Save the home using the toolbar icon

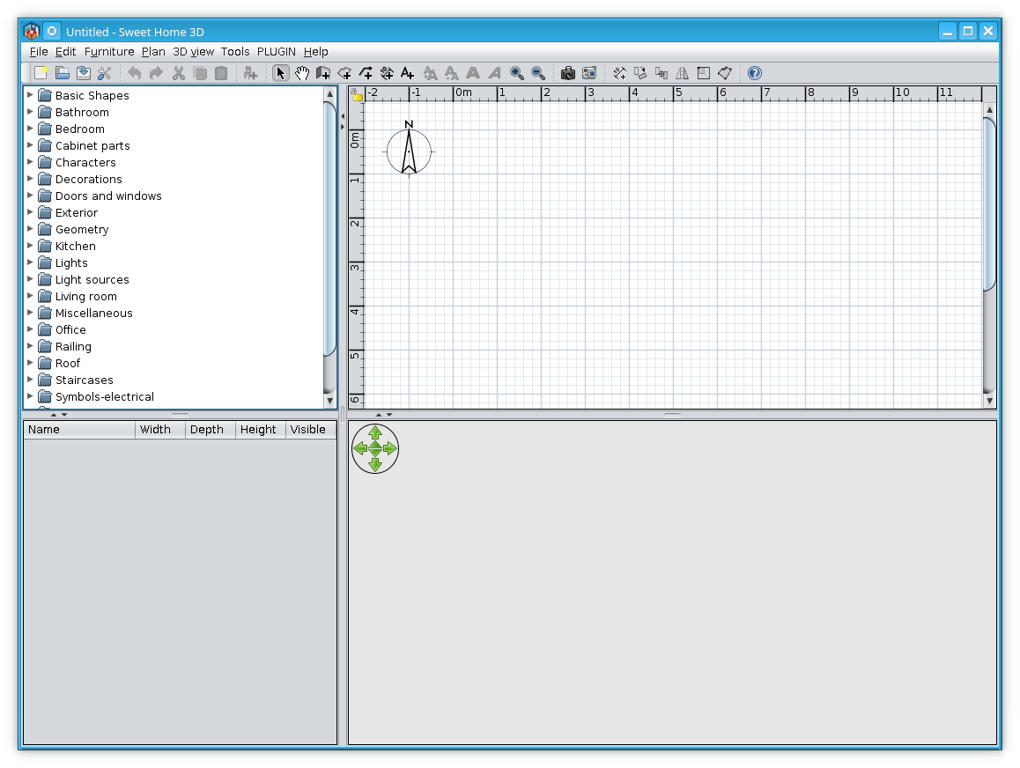click(x=83, y=73)
